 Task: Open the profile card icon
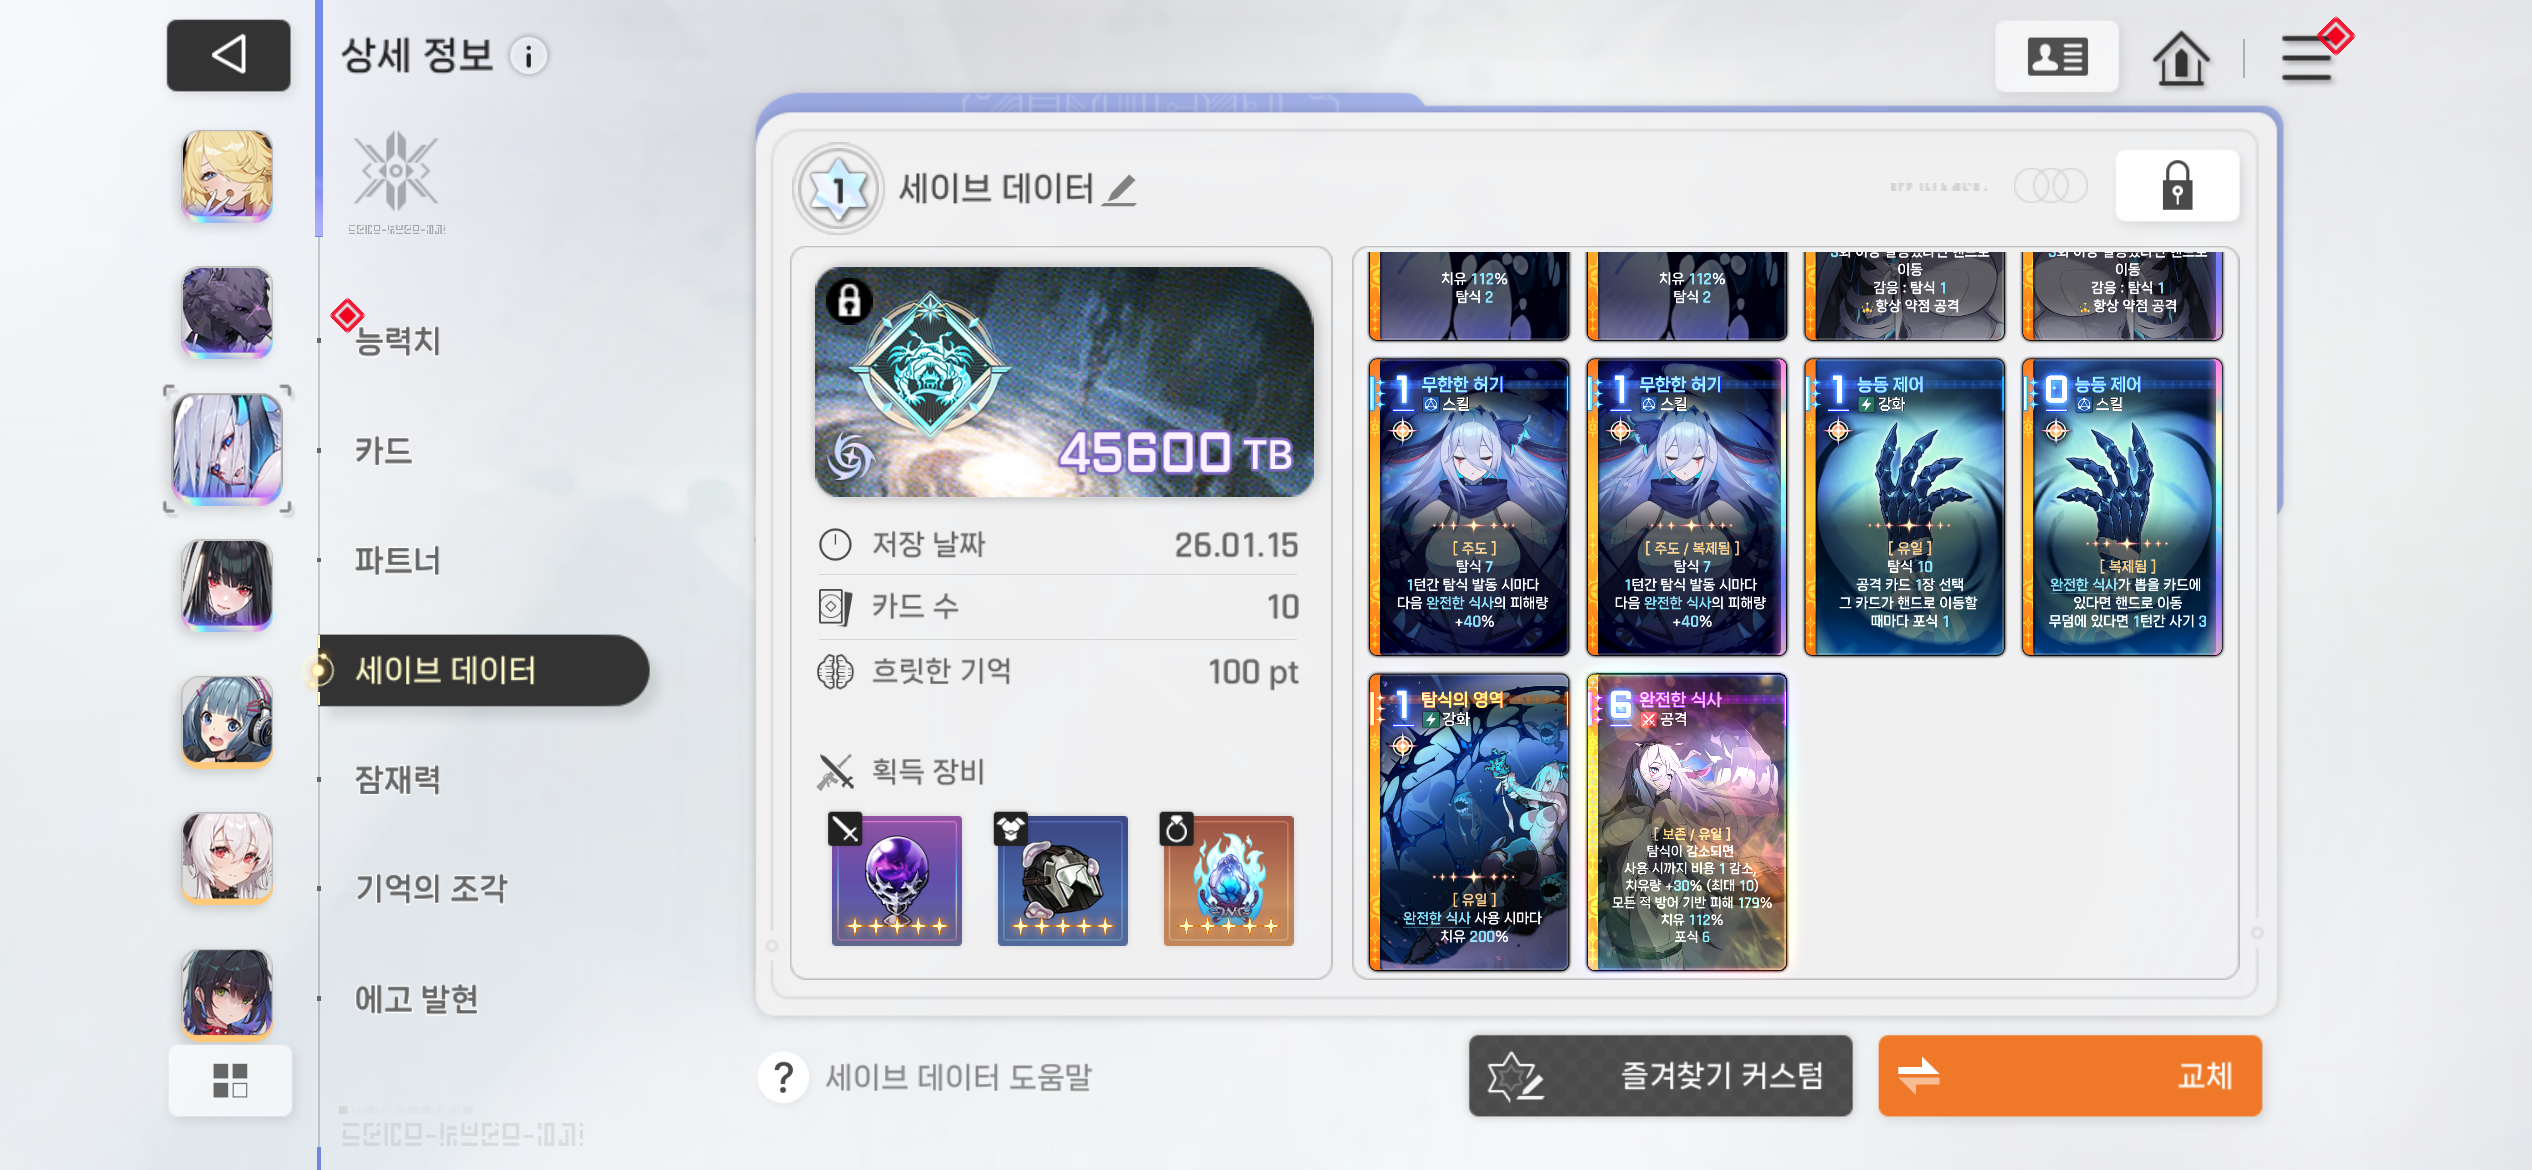(2056, 57)
